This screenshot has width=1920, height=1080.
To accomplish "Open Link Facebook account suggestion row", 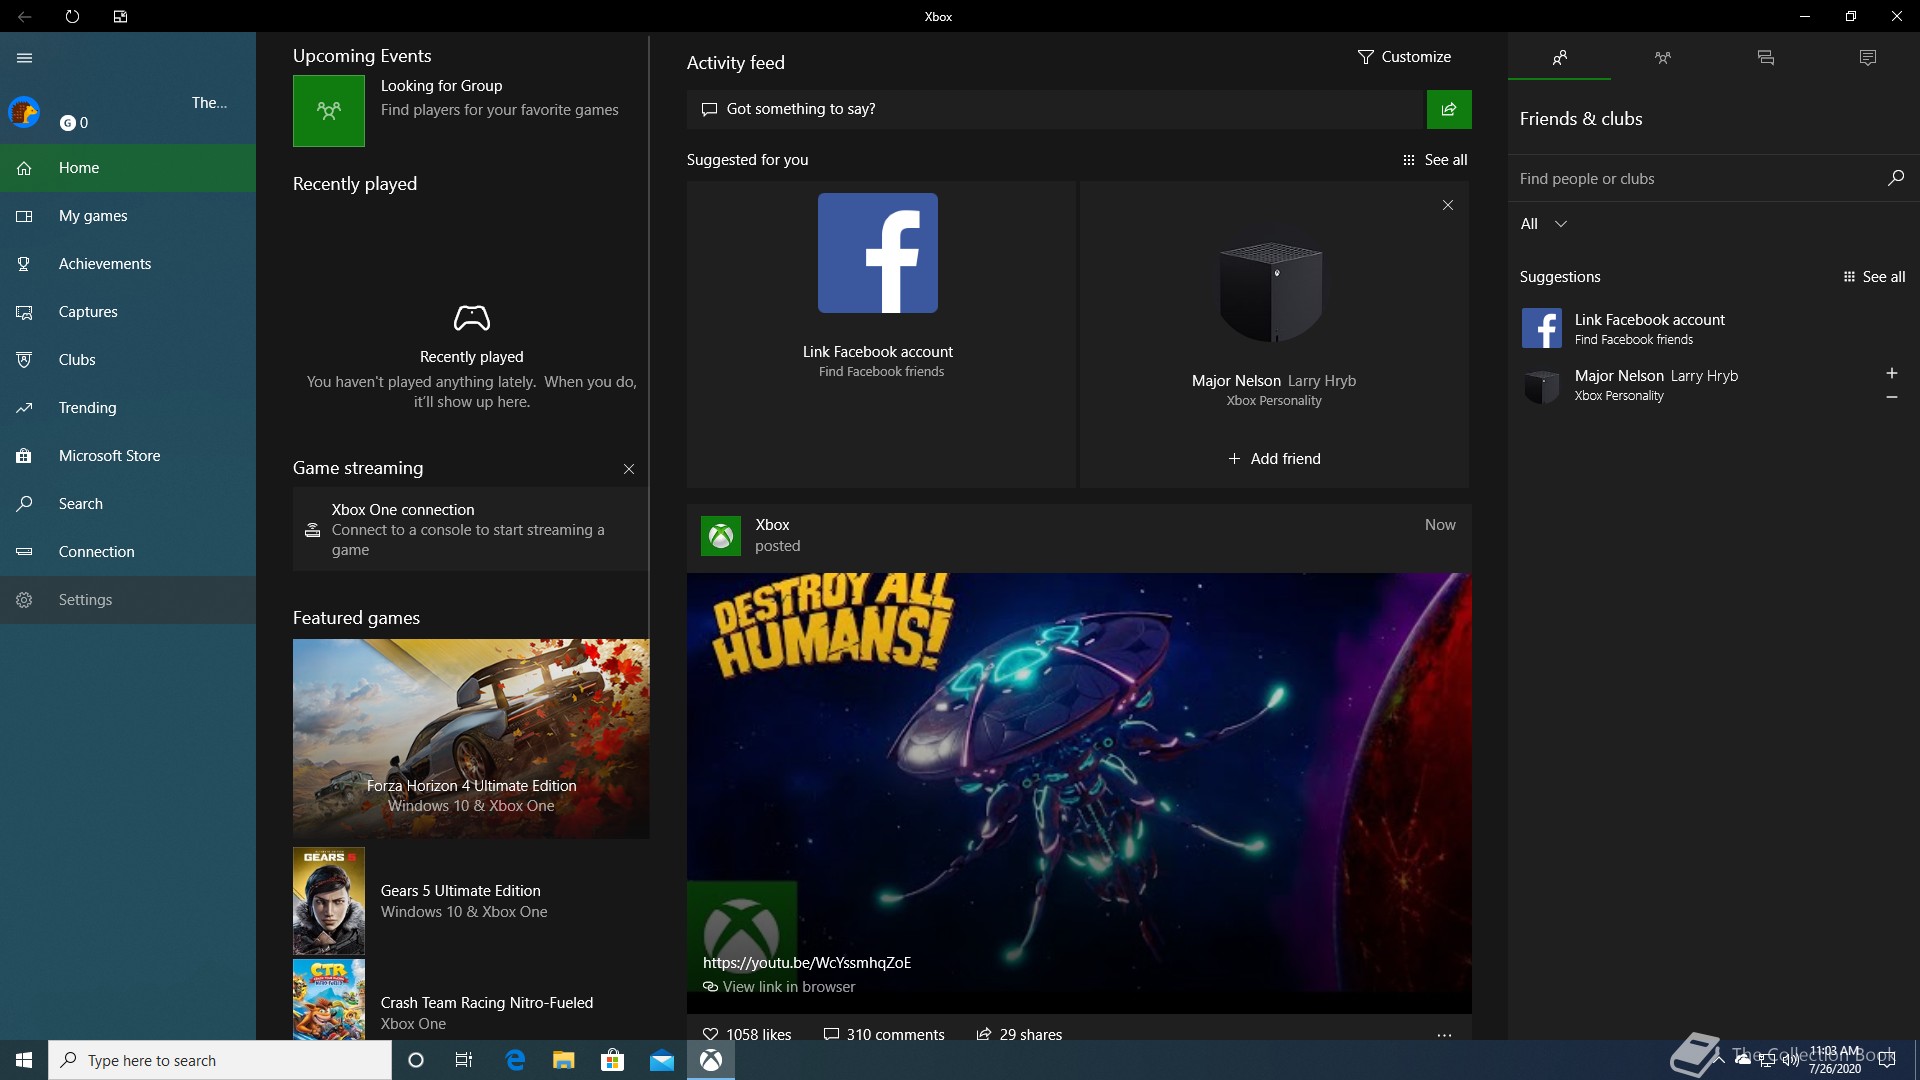I will [1713, 328].
